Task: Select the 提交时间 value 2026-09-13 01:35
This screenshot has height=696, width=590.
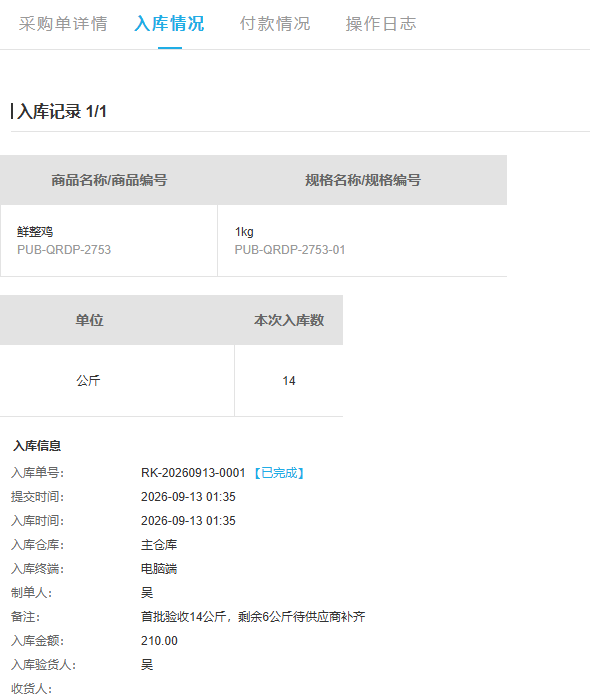Action: (188, 497)
